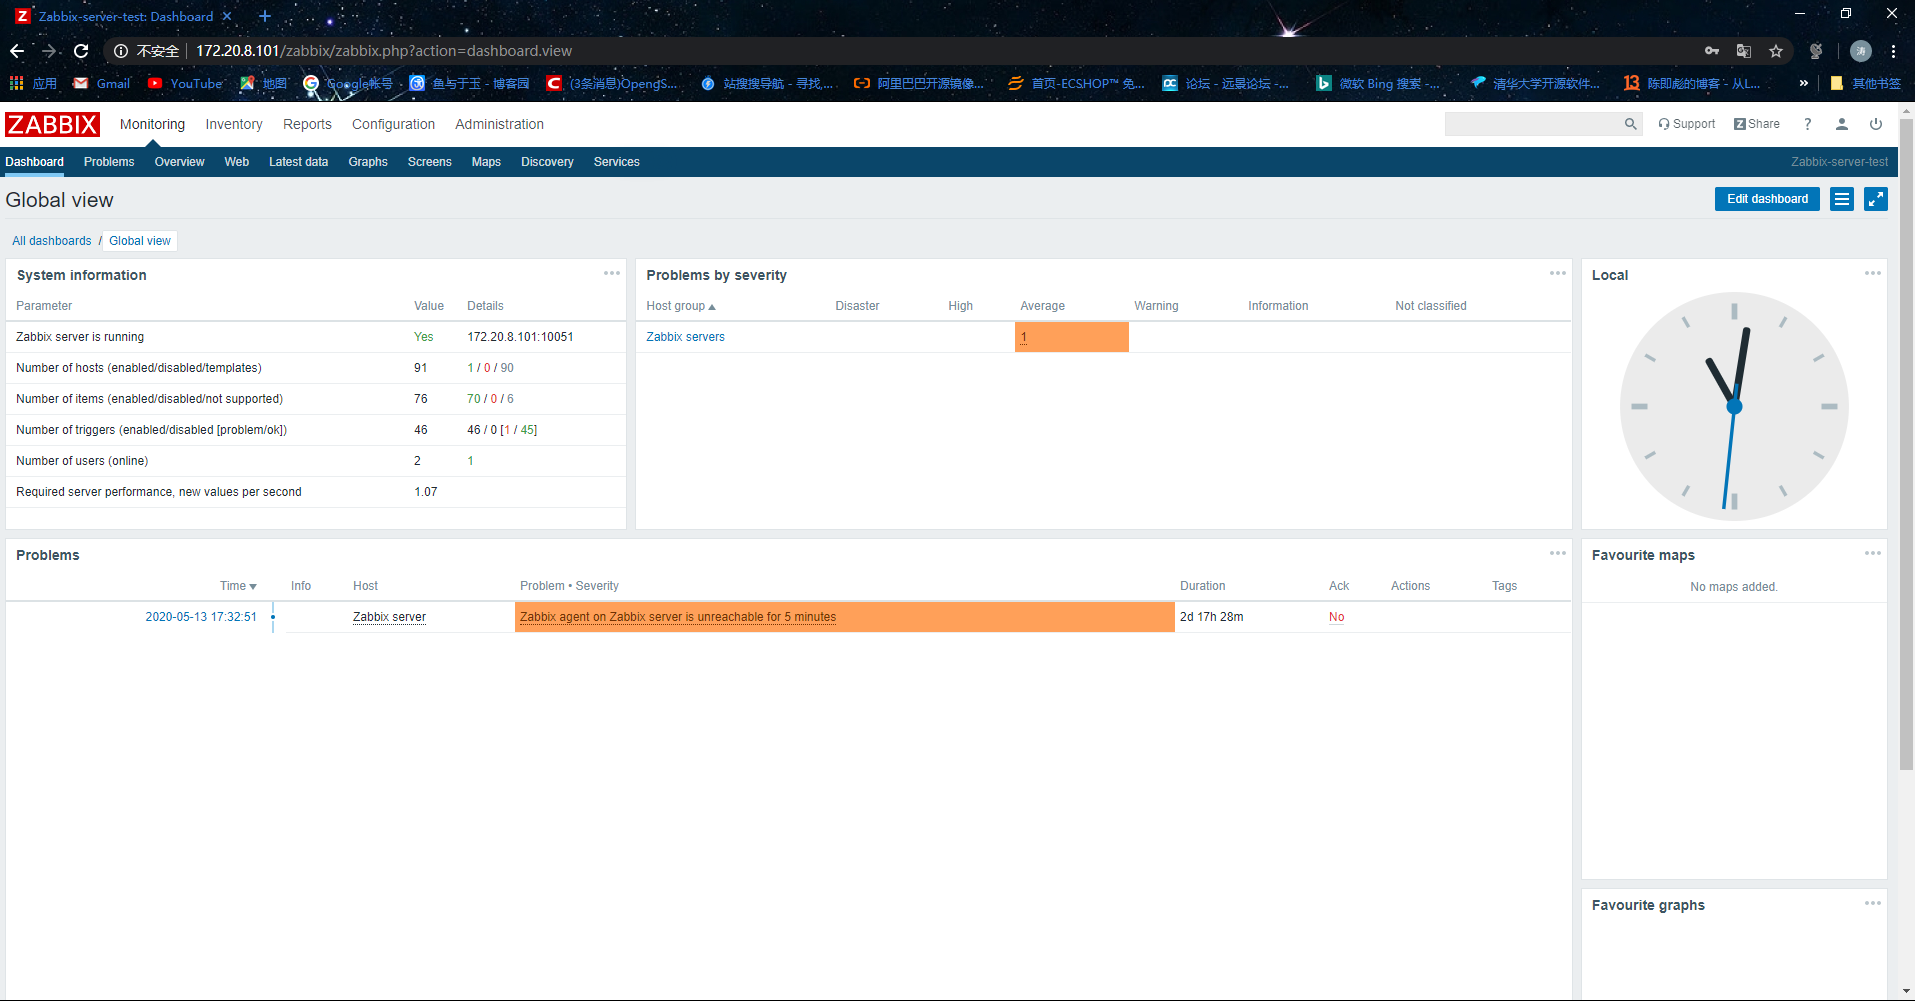The image size is (1915, 1001).
Task: Open Monitoring menu
Action: [x=152, y=124]
